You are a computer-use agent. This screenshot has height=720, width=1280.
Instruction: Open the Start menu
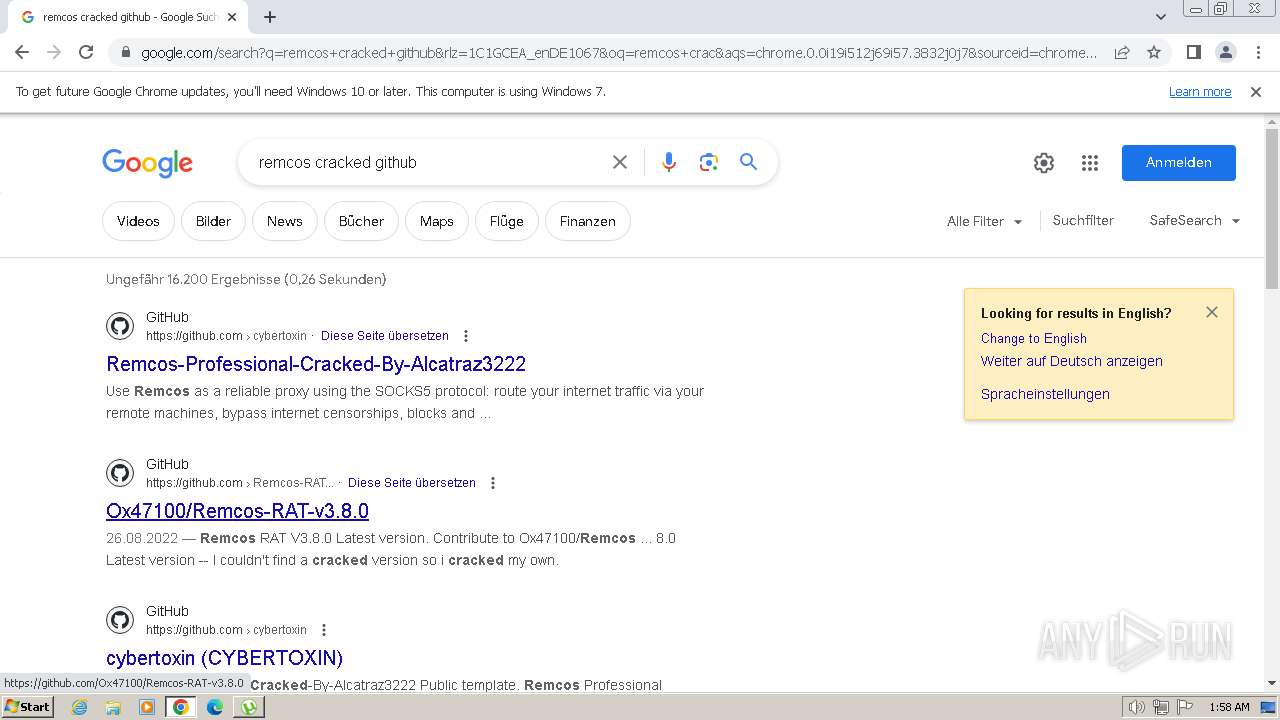click(27, 707)
